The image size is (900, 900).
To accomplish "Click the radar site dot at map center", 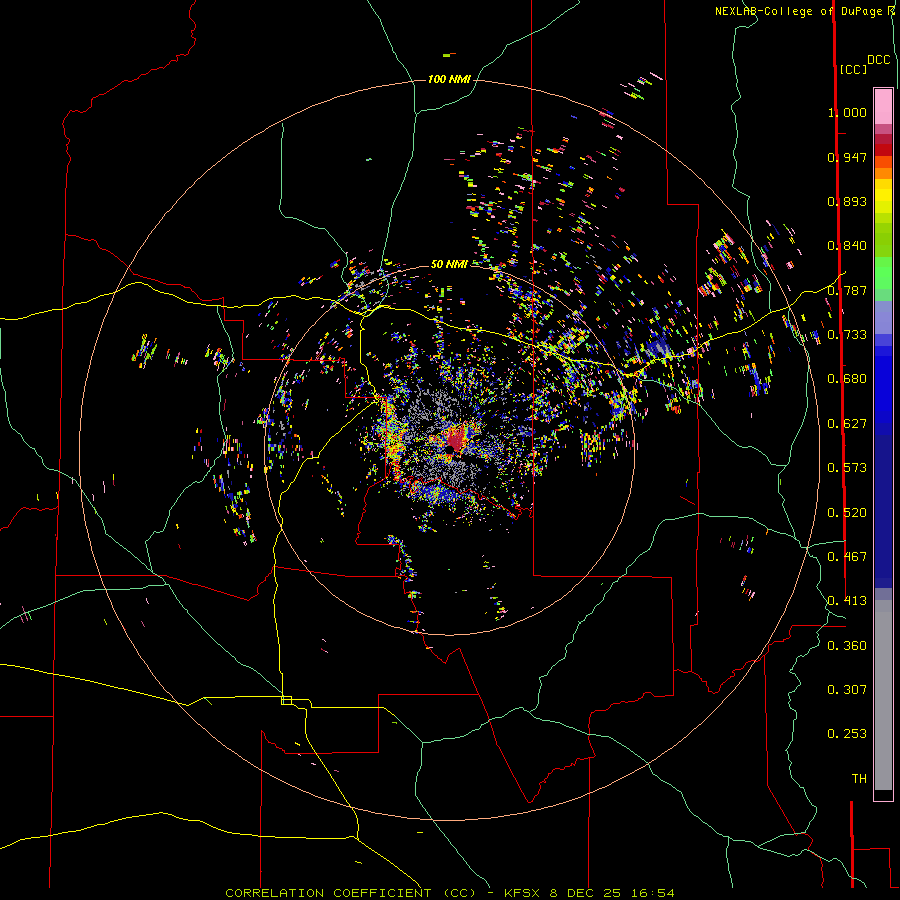I will pyautogui.click(x=449, y=449).
